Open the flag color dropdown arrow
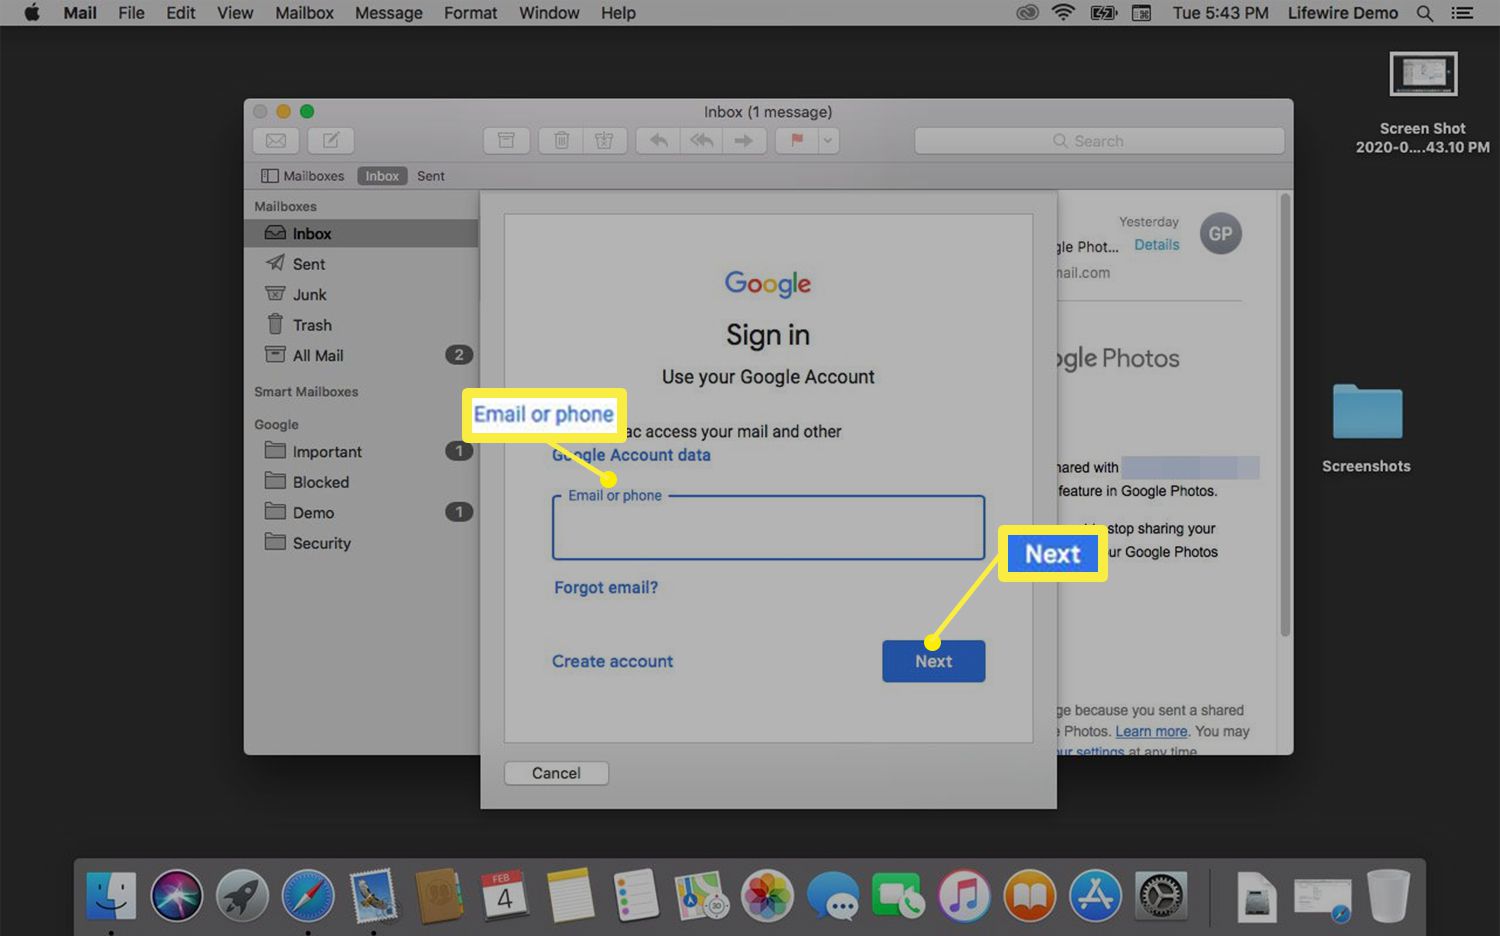 pyautogui.click(x=828, y=141)
